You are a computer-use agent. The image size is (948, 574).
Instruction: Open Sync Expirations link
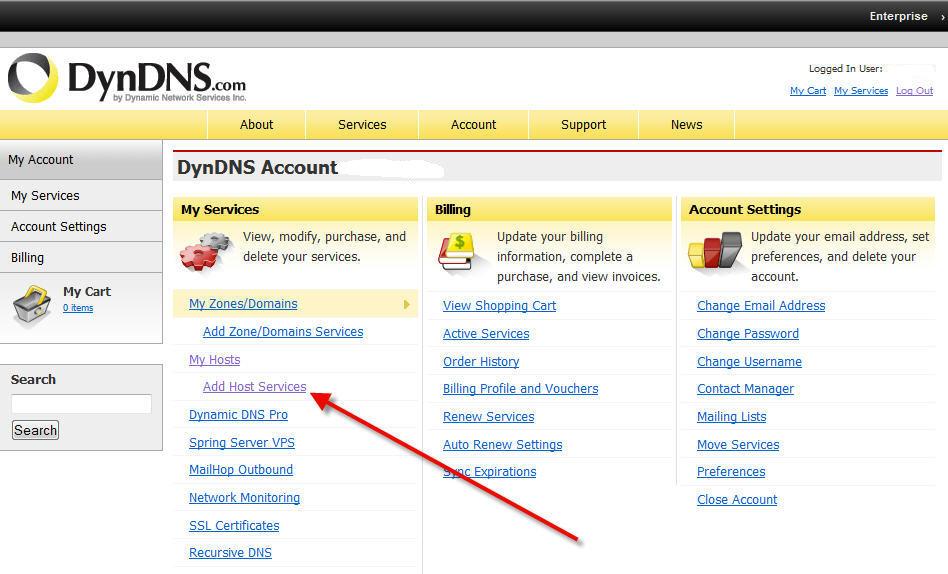click(490, 472)
